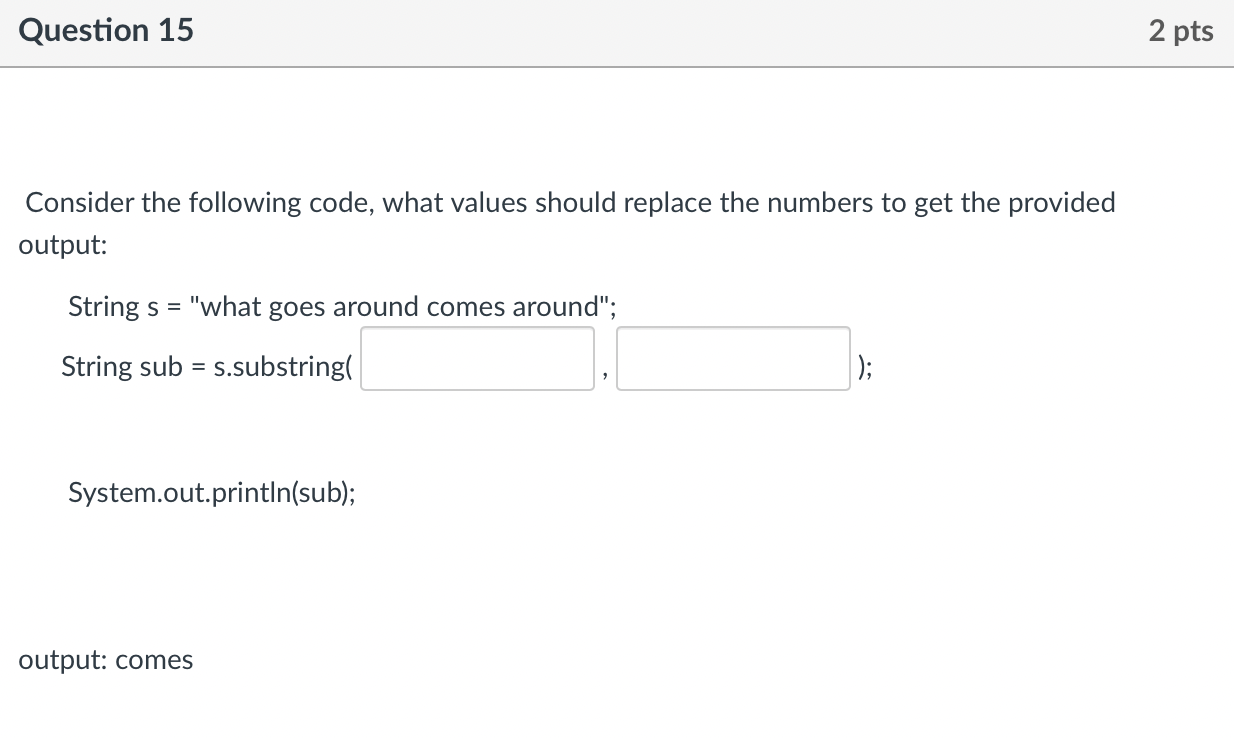Click the 2 pts label
1234x738 pixels.
click(1181, 30)
